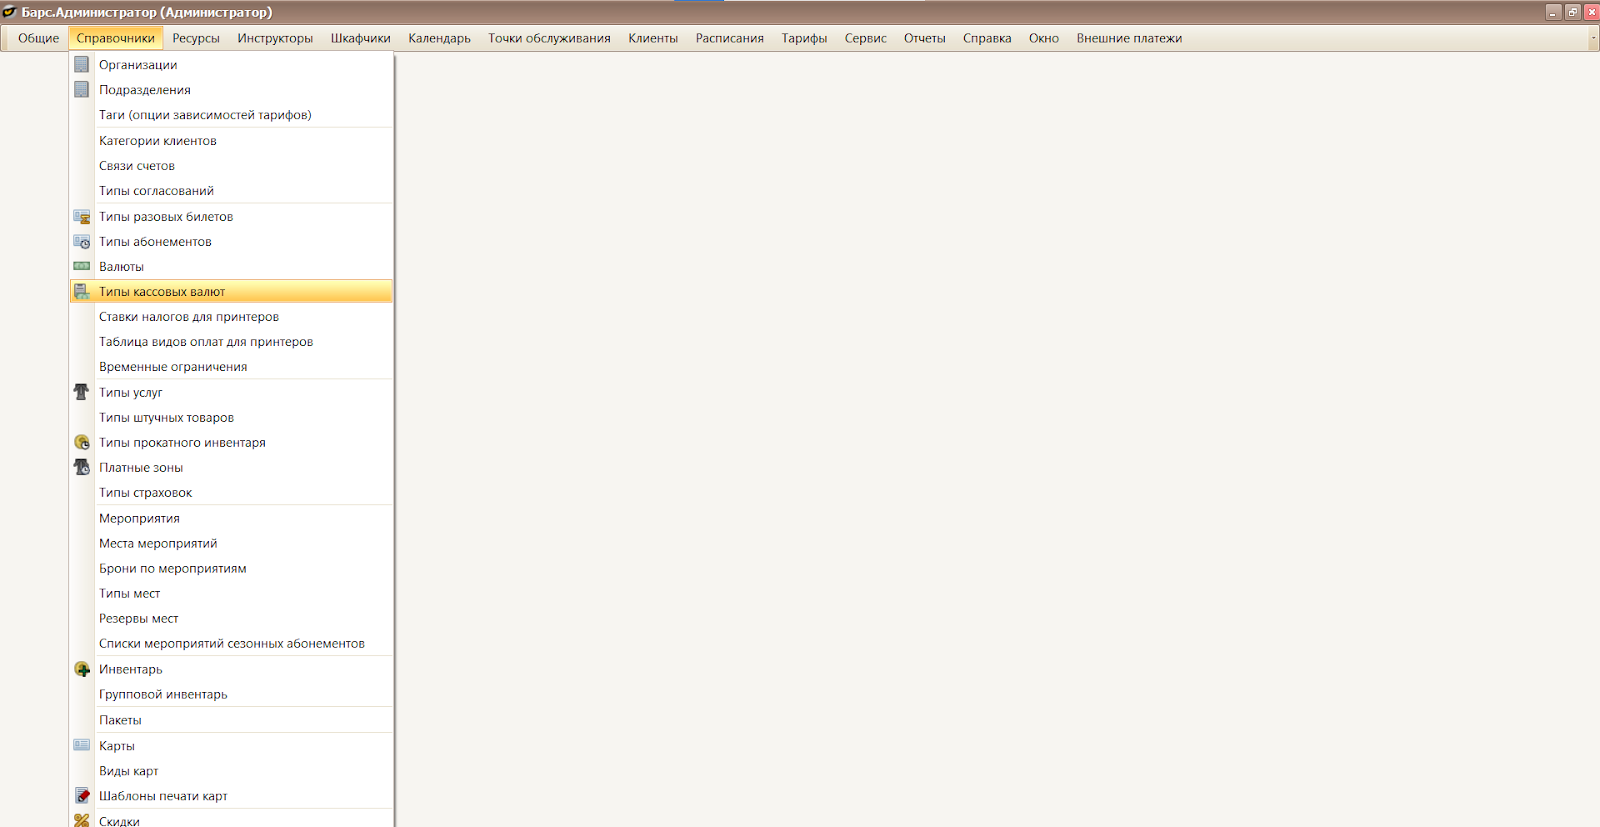This screenshot has width=1600, height=827.
Task: Choose Виды карт entry
Action: [231, 772]
